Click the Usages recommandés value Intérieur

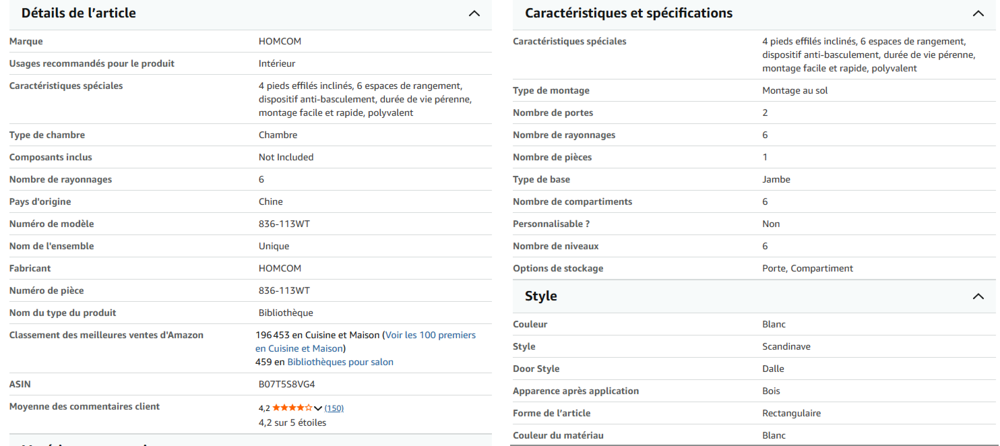pyautogui.click(x=277, y=64)
